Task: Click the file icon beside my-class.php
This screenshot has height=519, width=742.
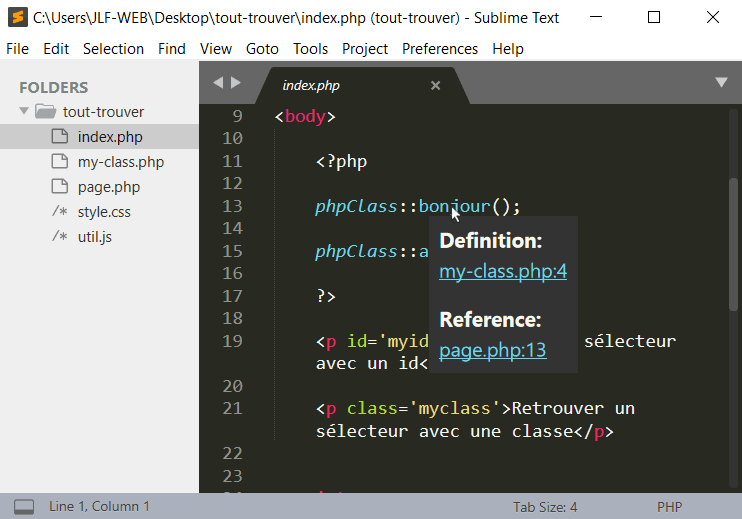Action: [60, 161]
